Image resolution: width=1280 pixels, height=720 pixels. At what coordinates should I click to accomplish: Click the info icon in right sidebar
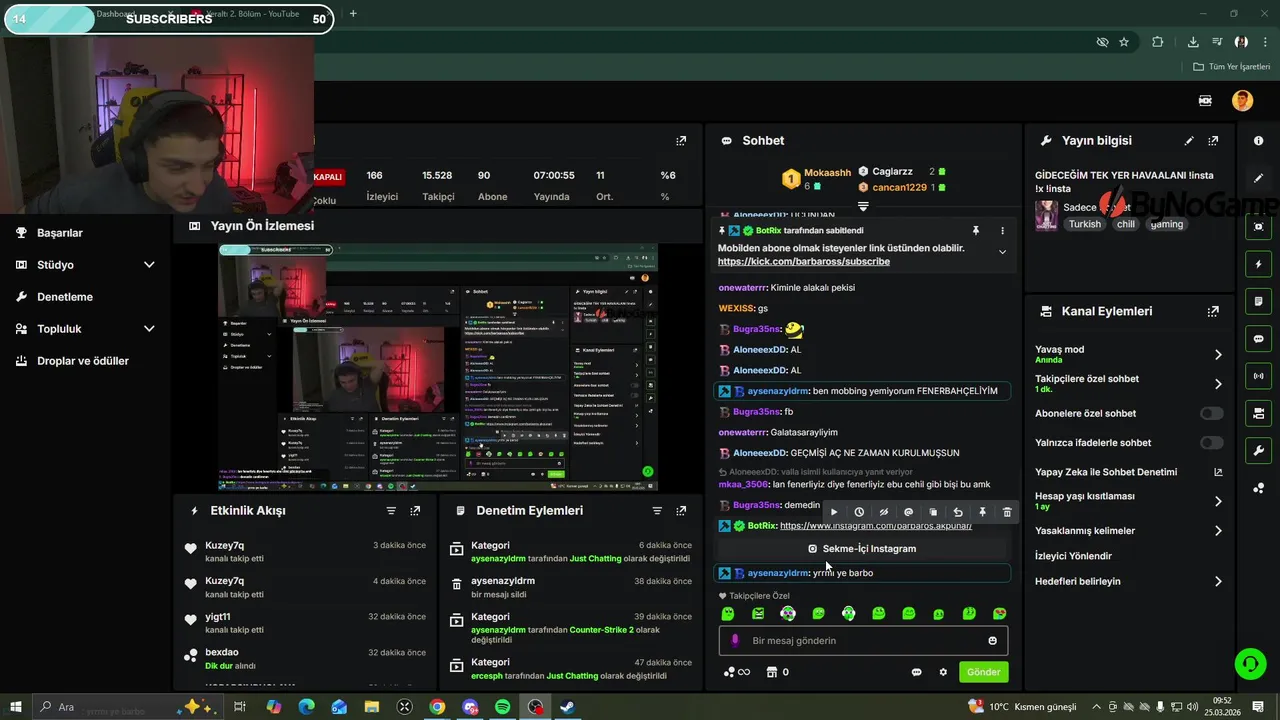click(1258, 141)
